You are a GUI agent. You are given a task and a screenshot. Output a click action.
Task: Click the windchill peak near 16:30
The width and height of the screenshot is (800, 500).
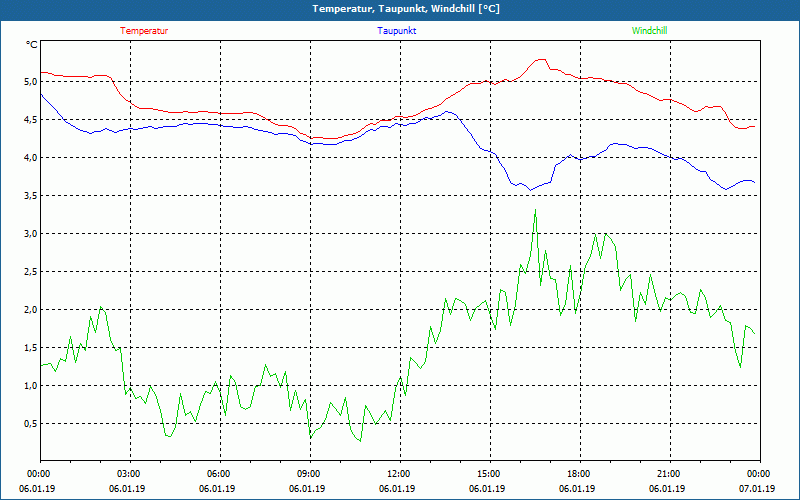pyautogui.click(x=535, y=210)
